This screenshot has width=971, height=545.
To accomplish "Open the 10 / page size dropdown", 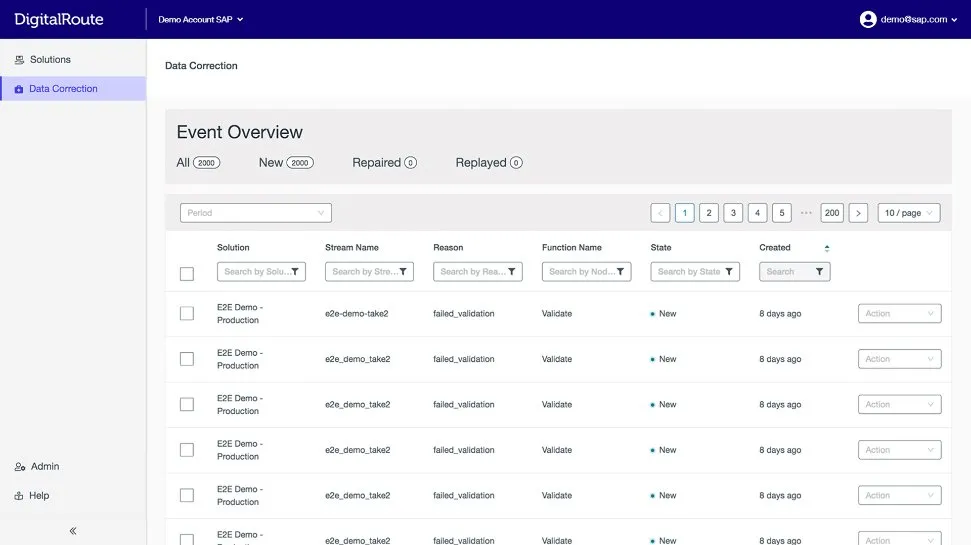I will click(909, 213).
